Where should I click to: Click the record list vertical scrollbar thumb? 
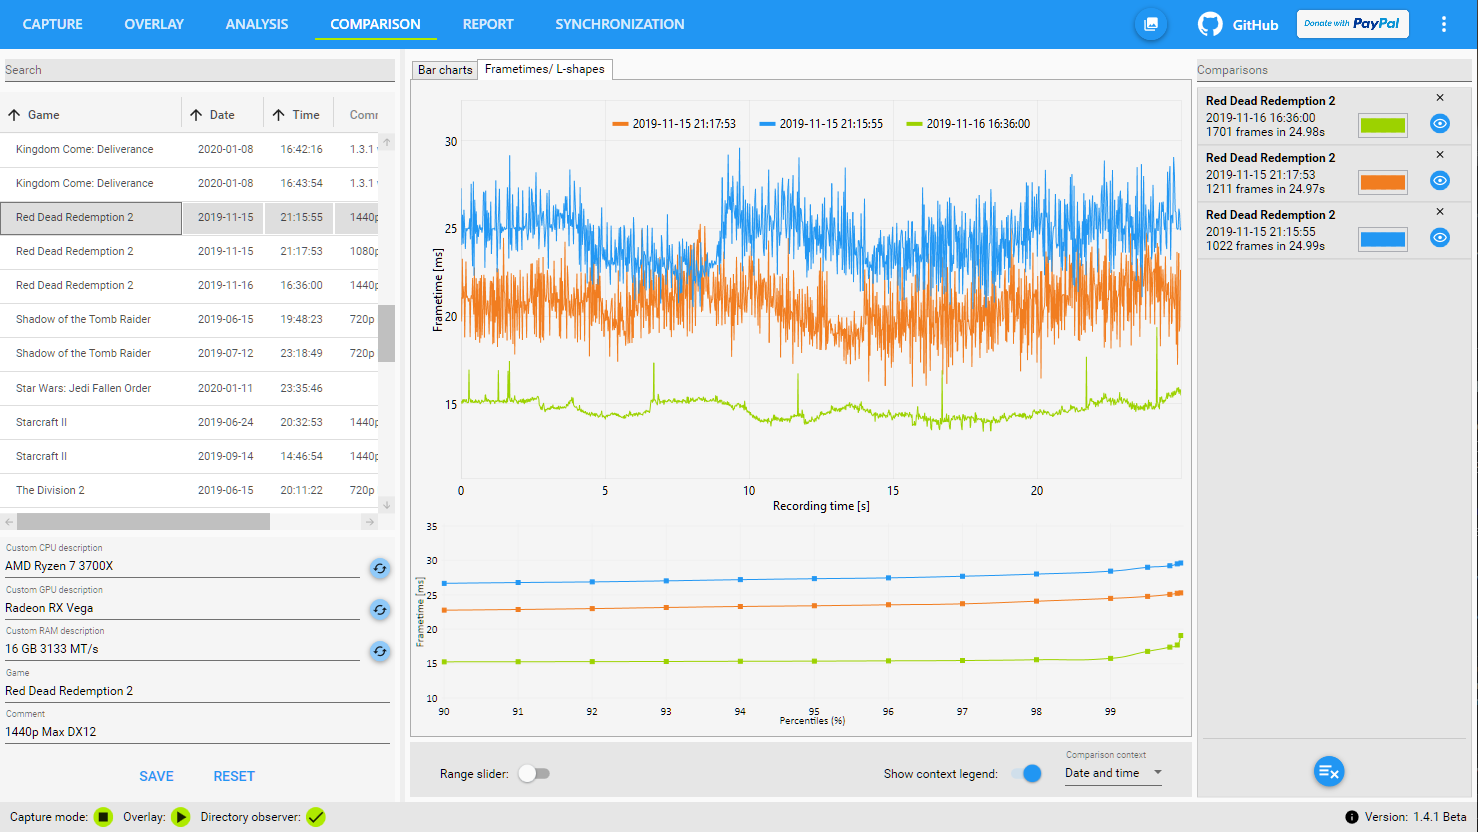[386, 333]
